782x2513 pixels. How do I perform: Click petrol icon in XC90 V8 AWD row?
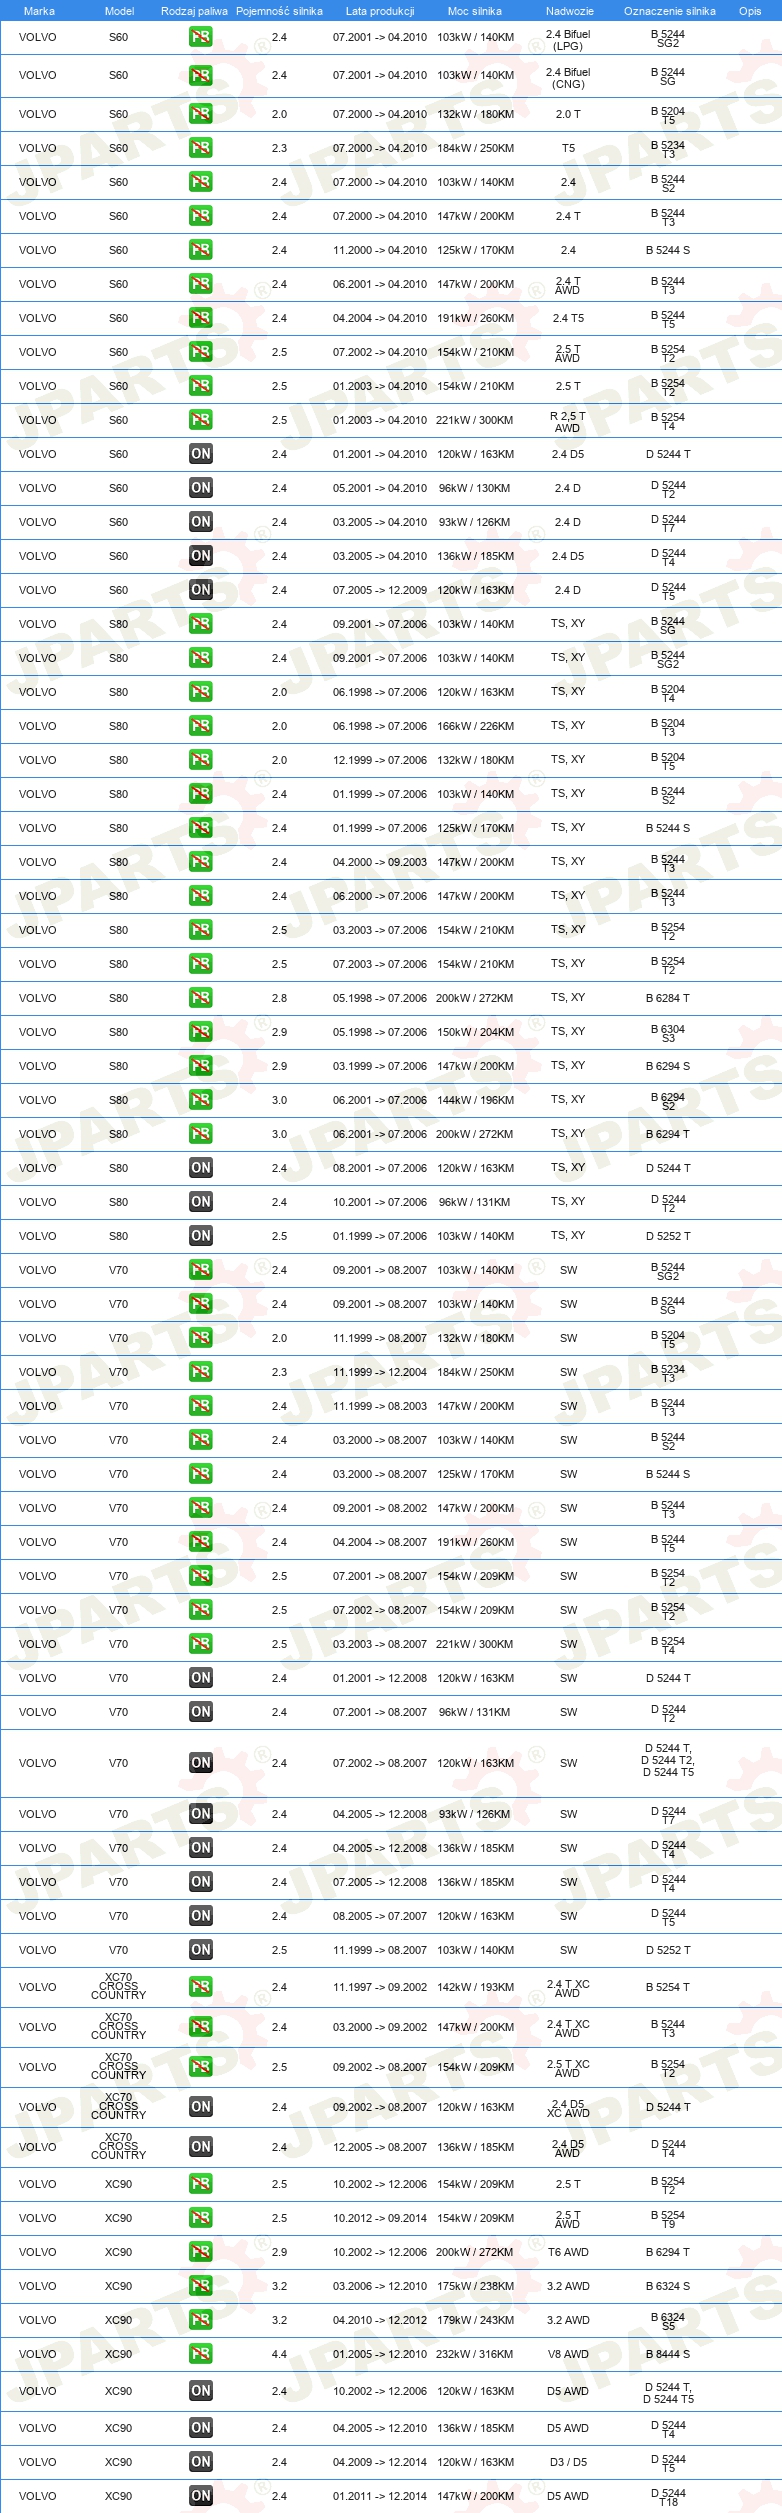point(201,2354)
